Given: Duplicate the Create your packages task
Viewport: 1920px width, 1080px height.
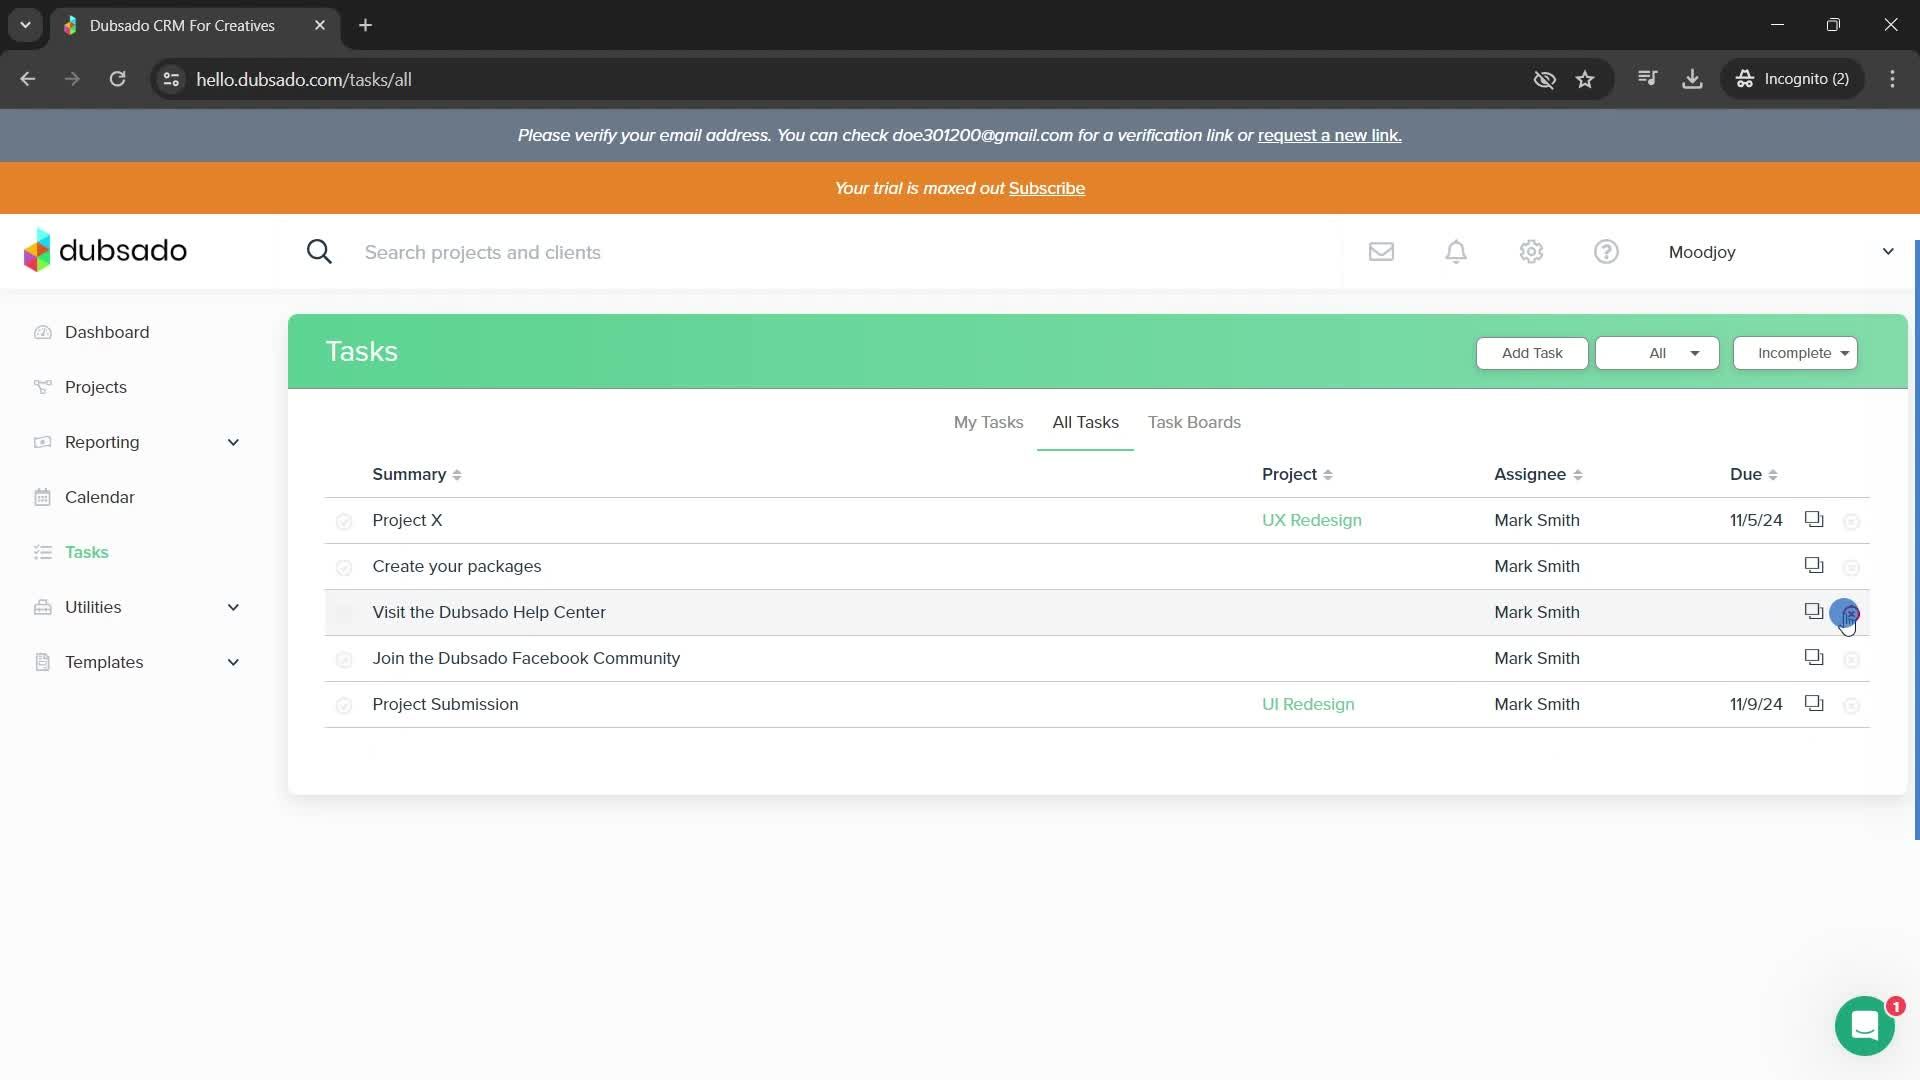Looking at the screenshot, I should pos(1814,565).
